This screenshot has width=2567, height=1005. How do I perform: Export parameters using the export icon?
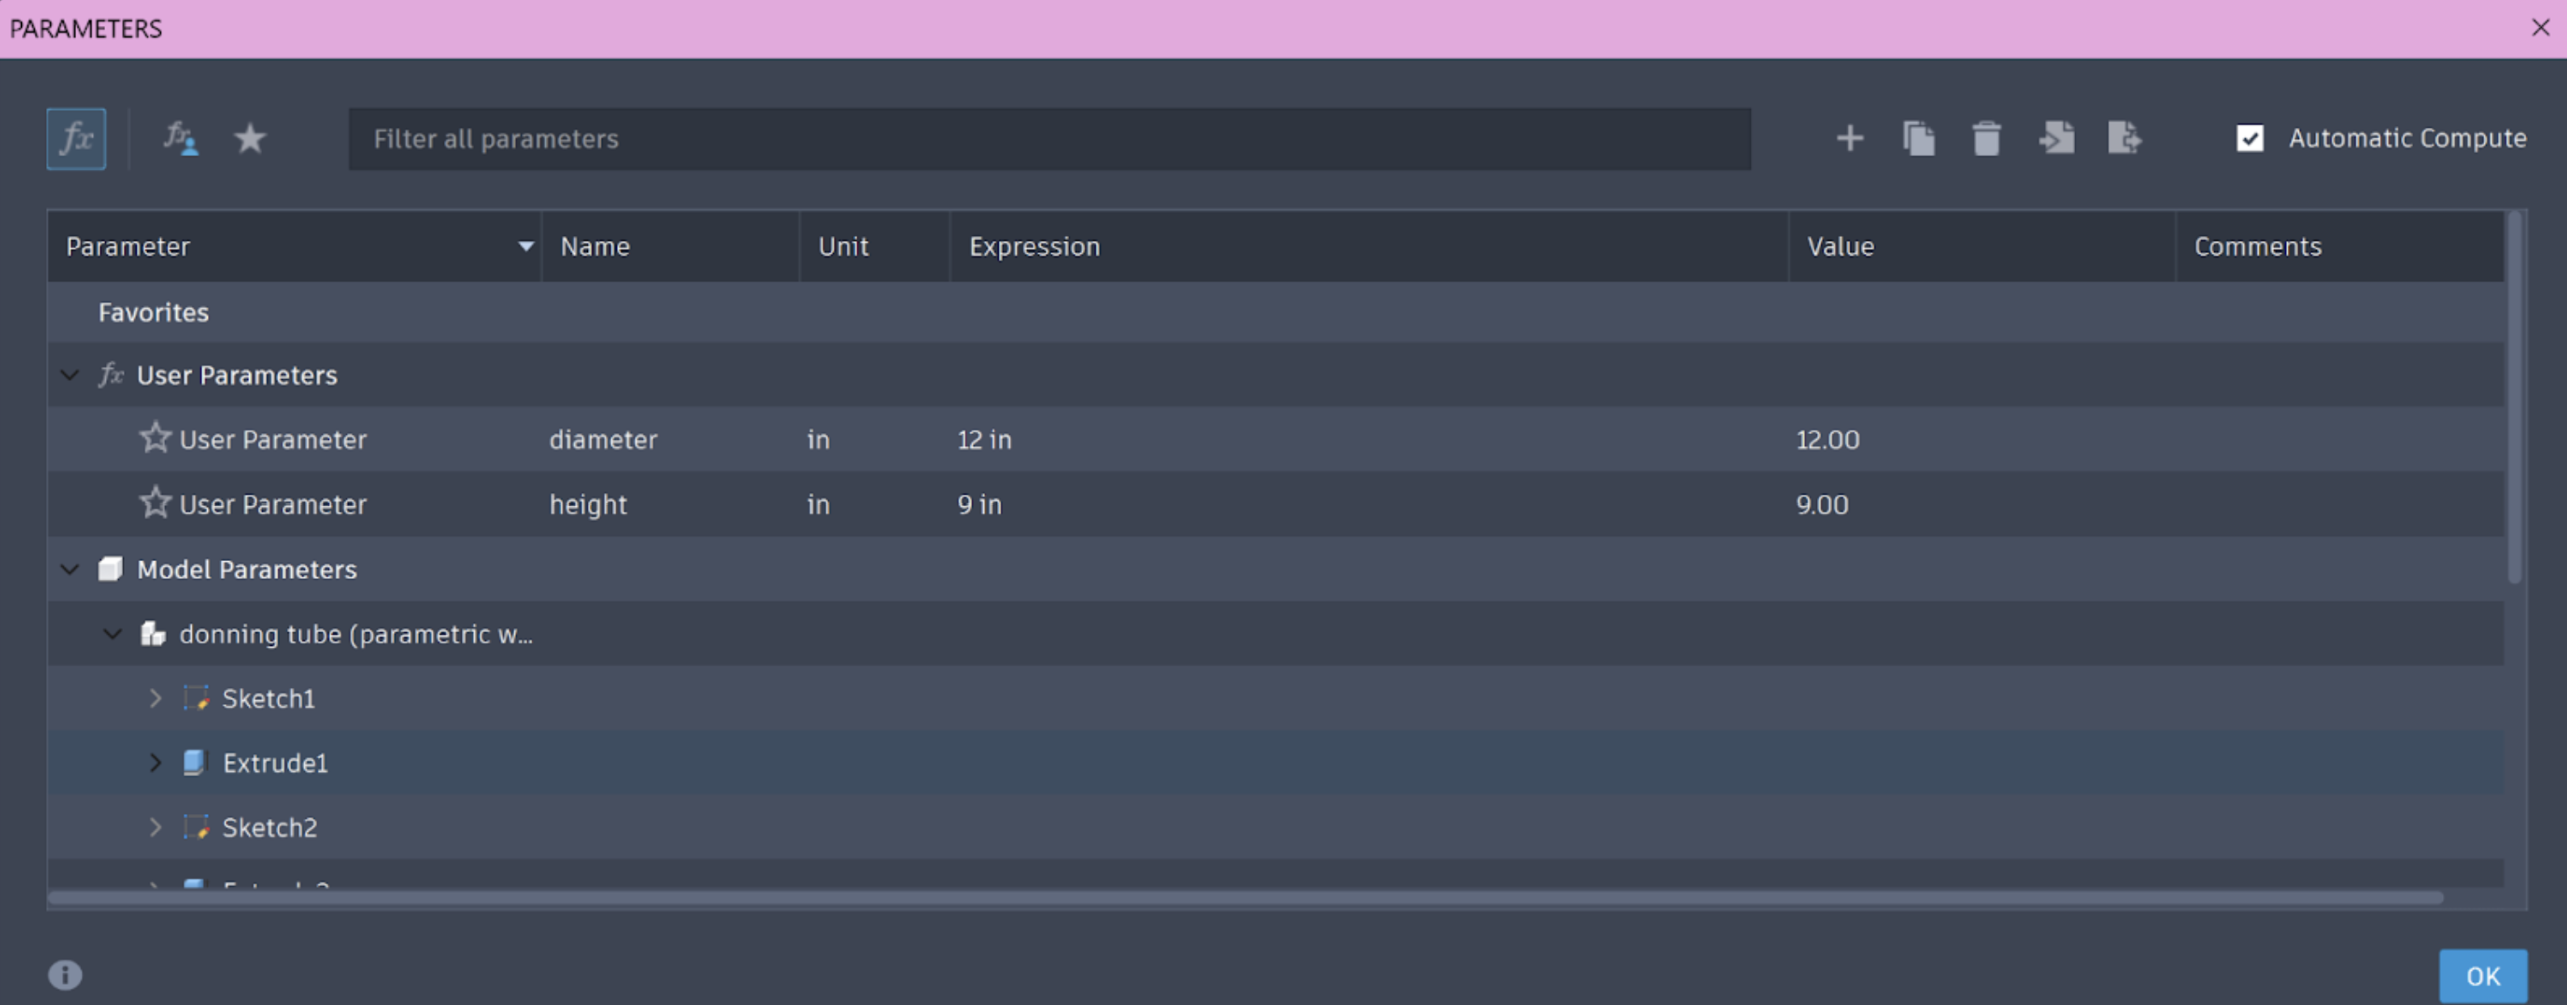click(2126, 138)
